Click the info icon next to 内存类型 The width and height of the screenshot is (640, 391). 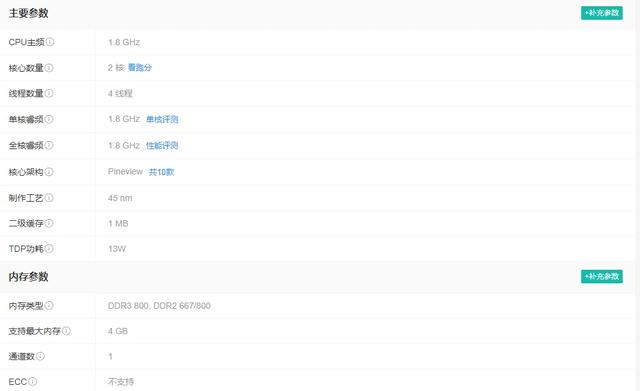click(x=49, y=305)
